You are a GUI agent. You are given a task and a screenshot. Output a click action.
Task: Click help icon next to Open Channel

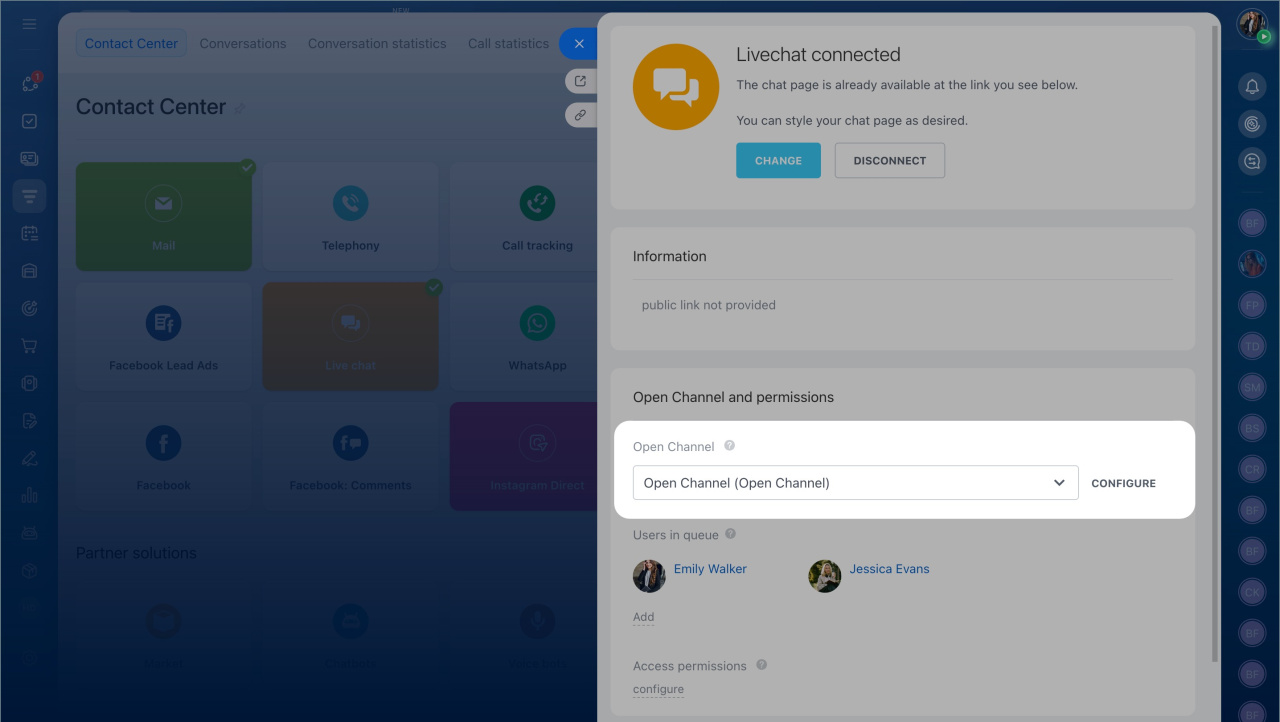pyautogui.click(x=730, y=446)
